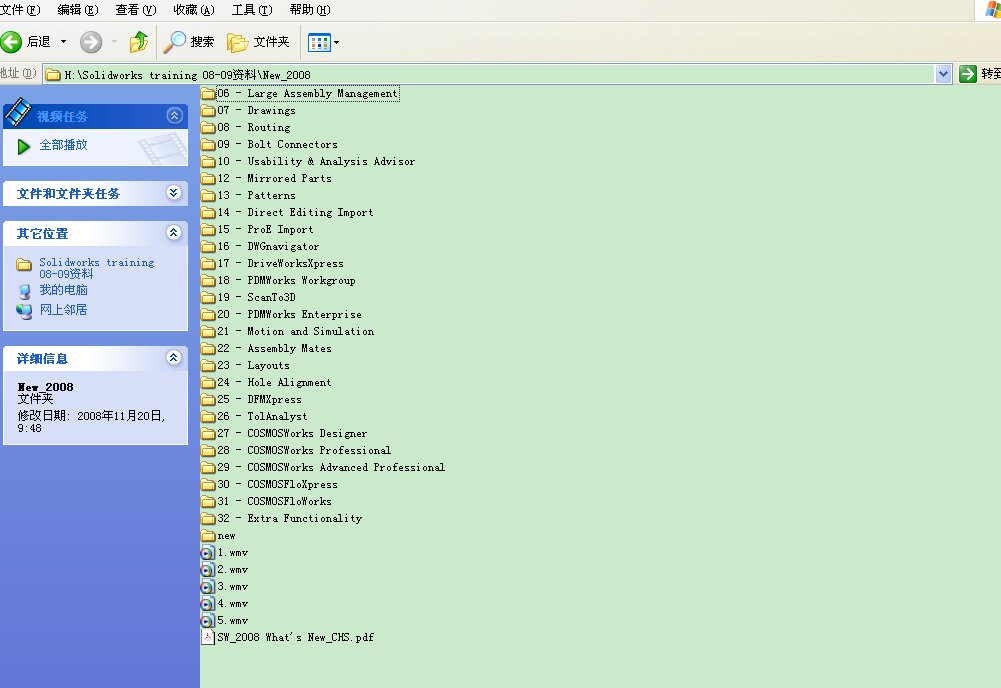Viewport: 1001px width, 688px height.
Task: Click file name 22 - Assembly Mates
Action: coord(275,348)
